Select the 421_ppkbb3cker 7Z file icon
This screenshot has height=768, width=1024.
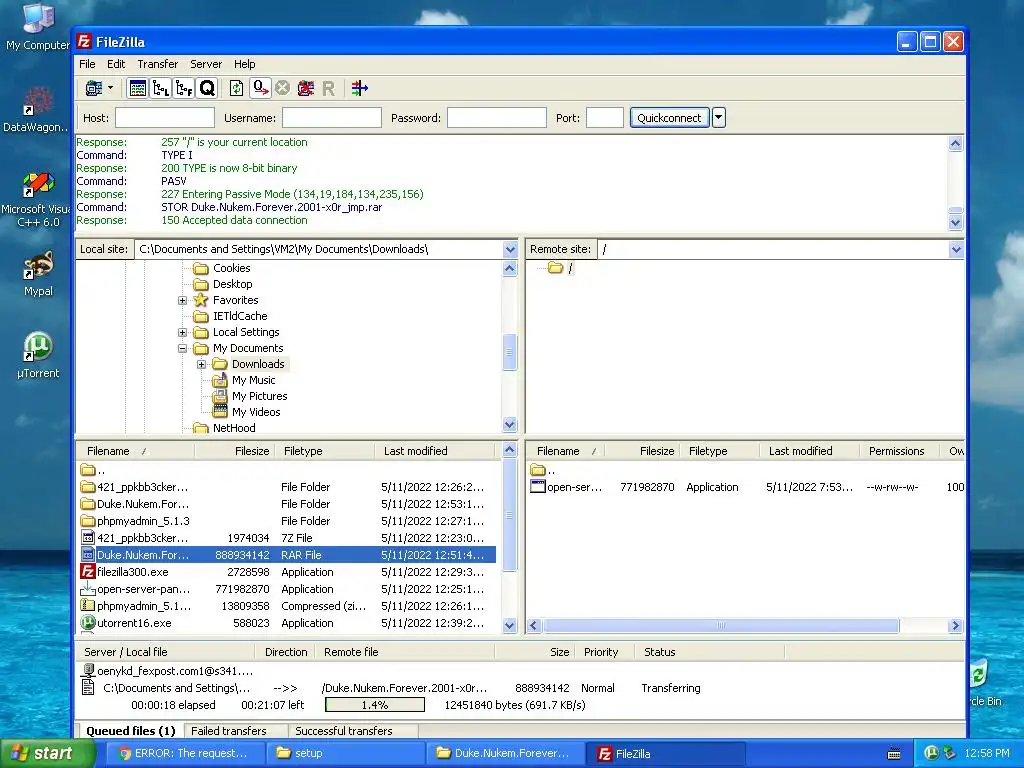click(88, 538)
